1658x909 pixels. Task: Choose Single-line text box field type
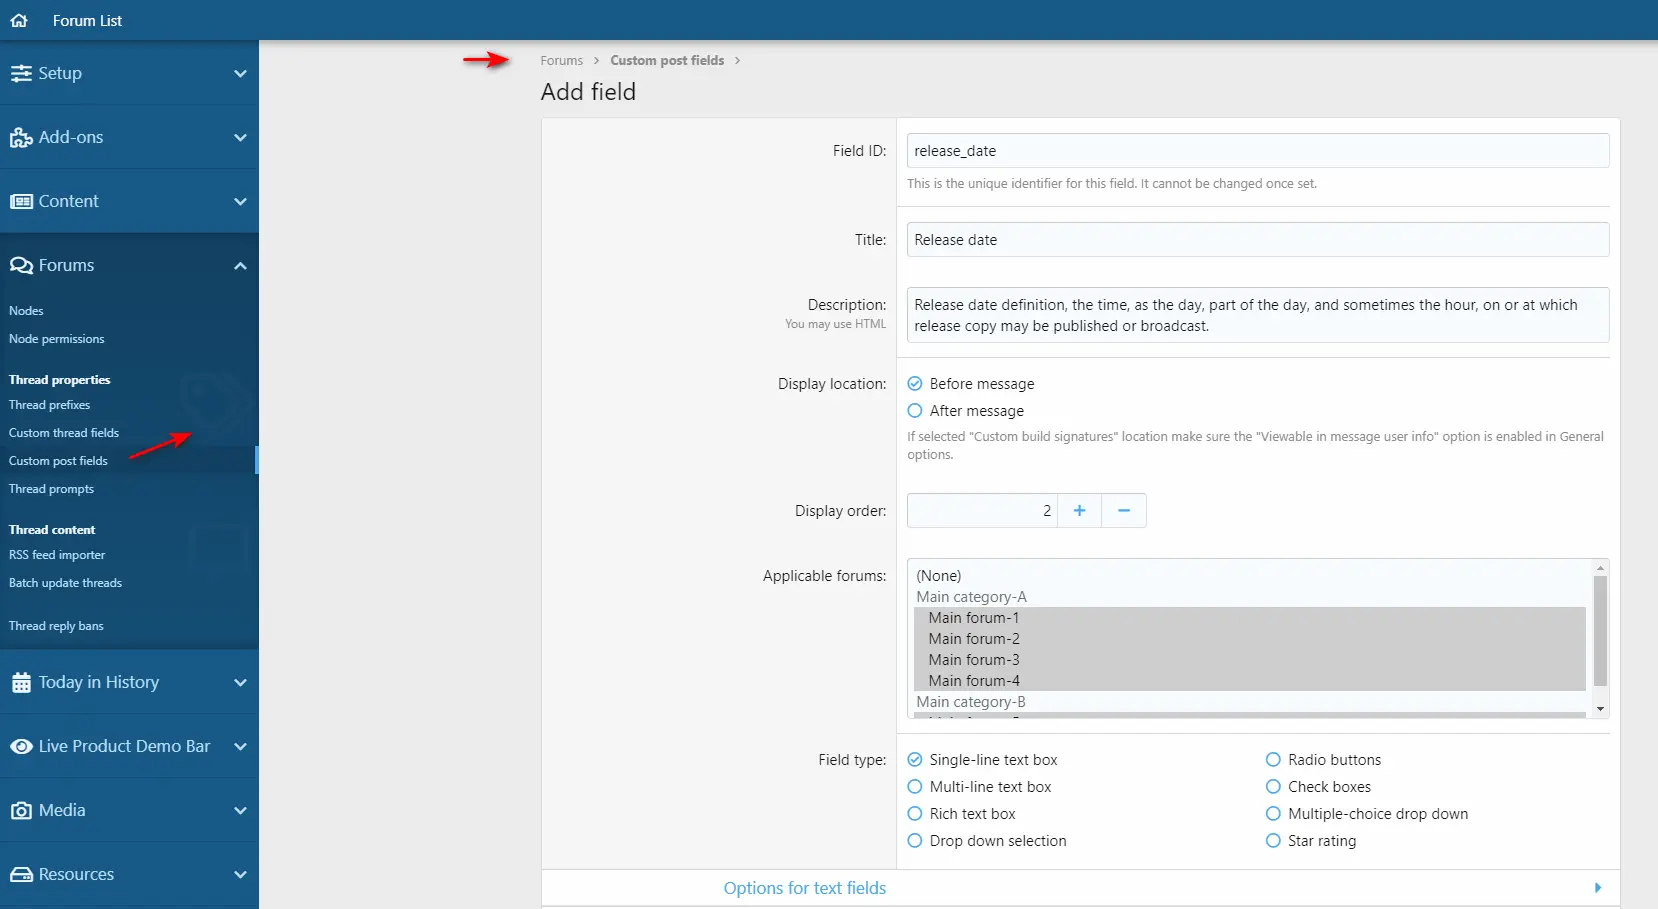(x=915, y=760)
